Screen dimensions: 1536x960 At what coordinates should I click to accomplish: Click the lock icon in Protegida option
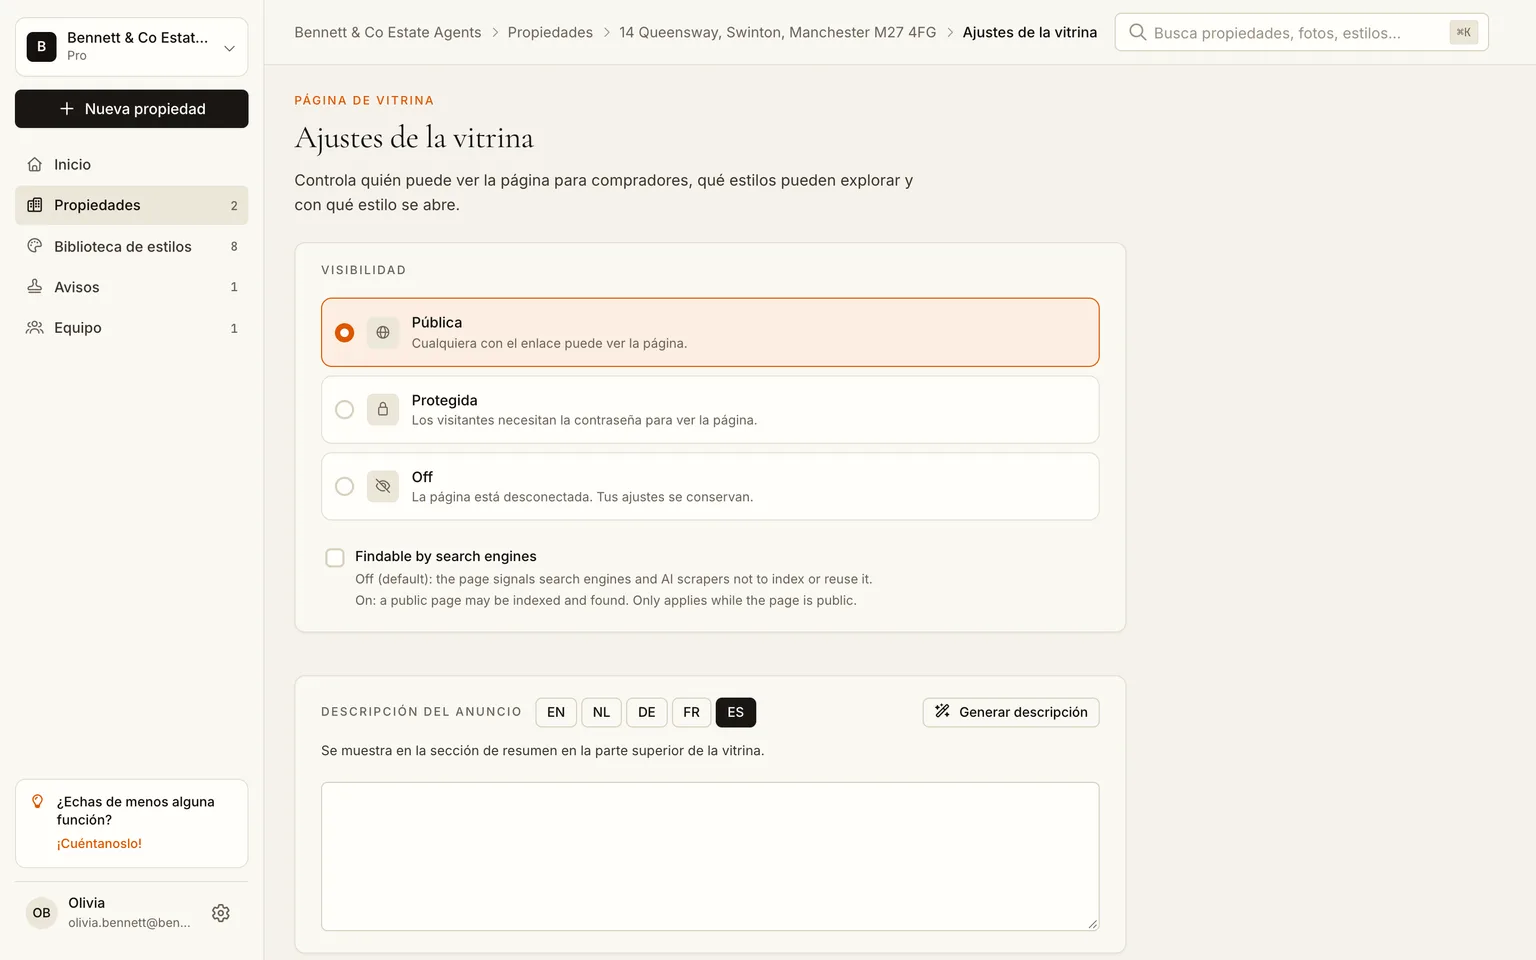(x=383, y=409)
